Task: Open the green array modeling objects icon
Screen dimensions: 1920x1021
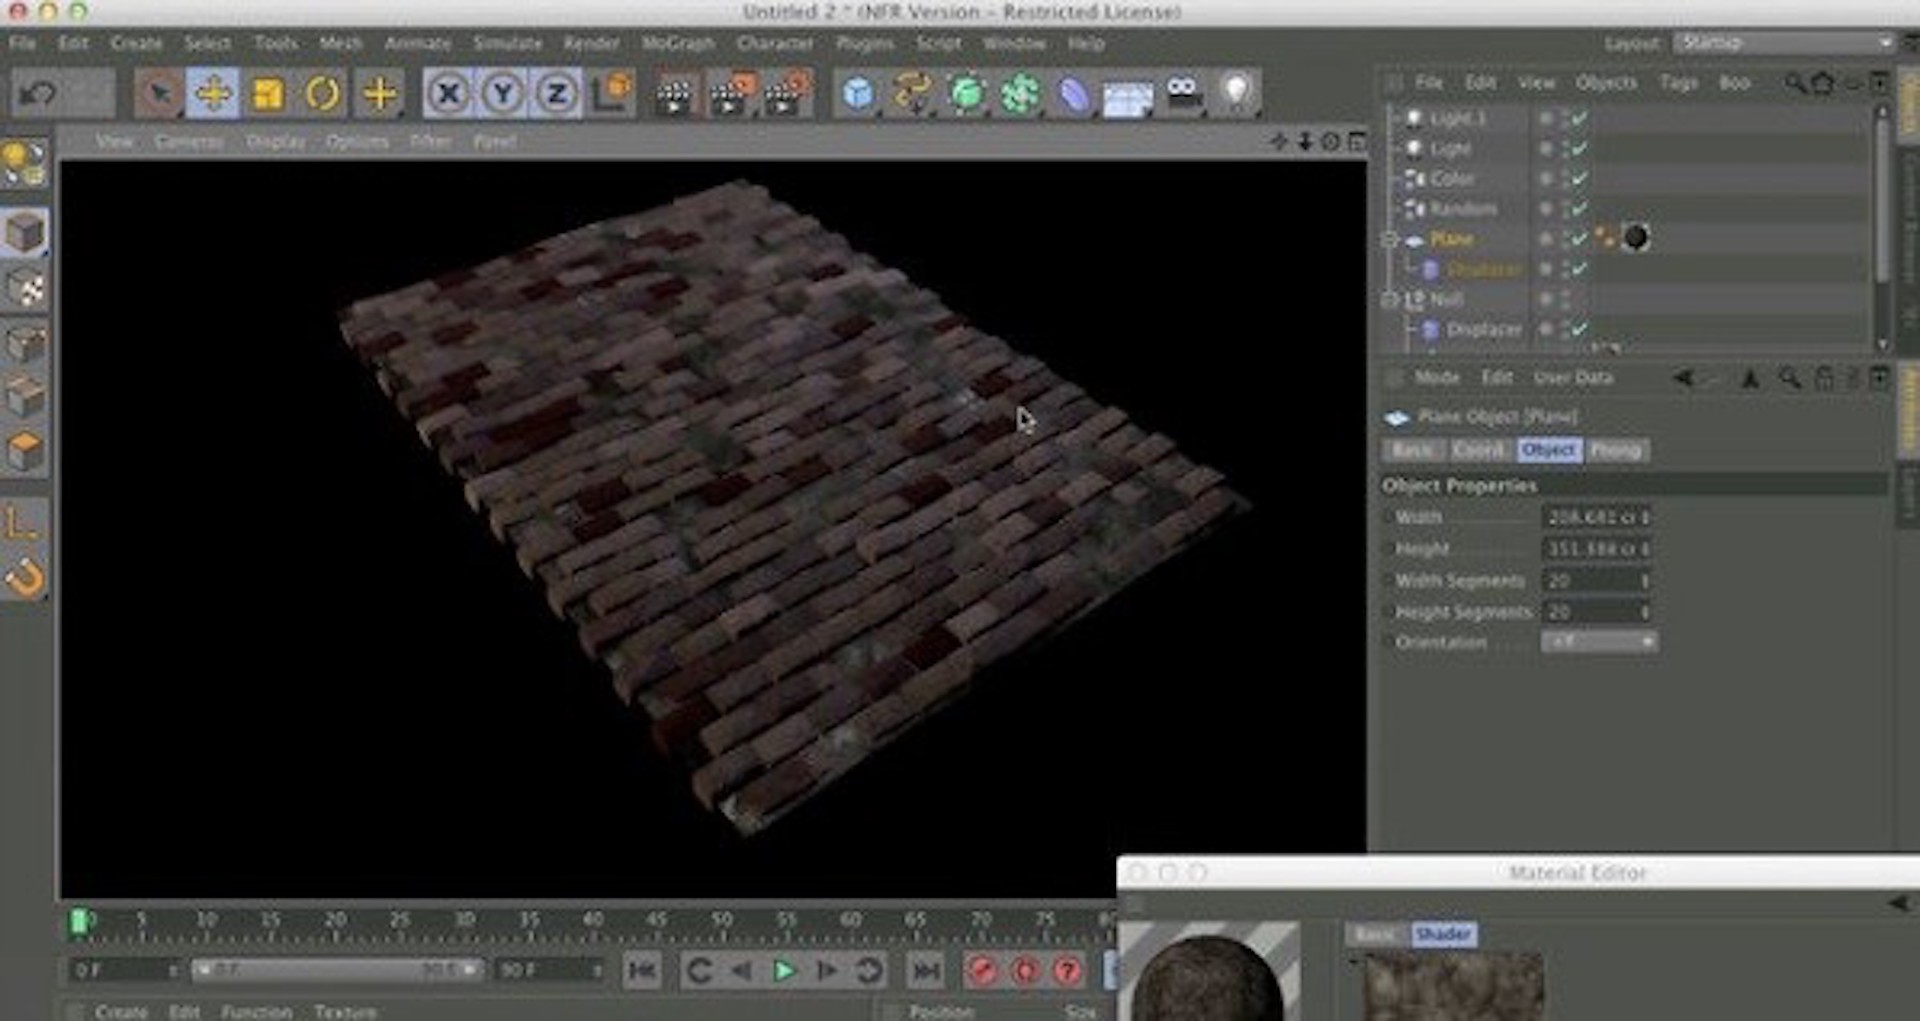Action: [x=1020, y=95]
